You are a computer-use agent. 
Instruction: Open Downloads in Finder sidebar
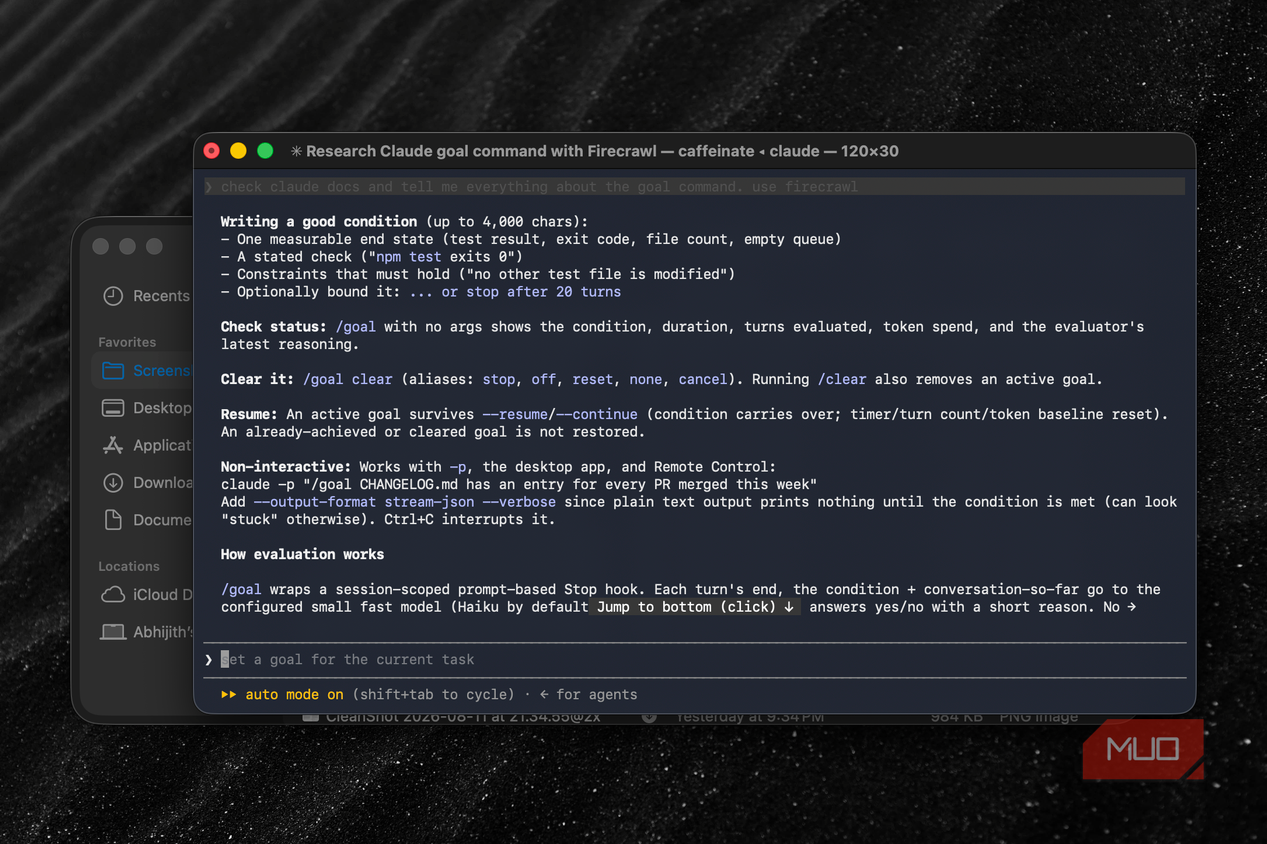click(147, 482)
